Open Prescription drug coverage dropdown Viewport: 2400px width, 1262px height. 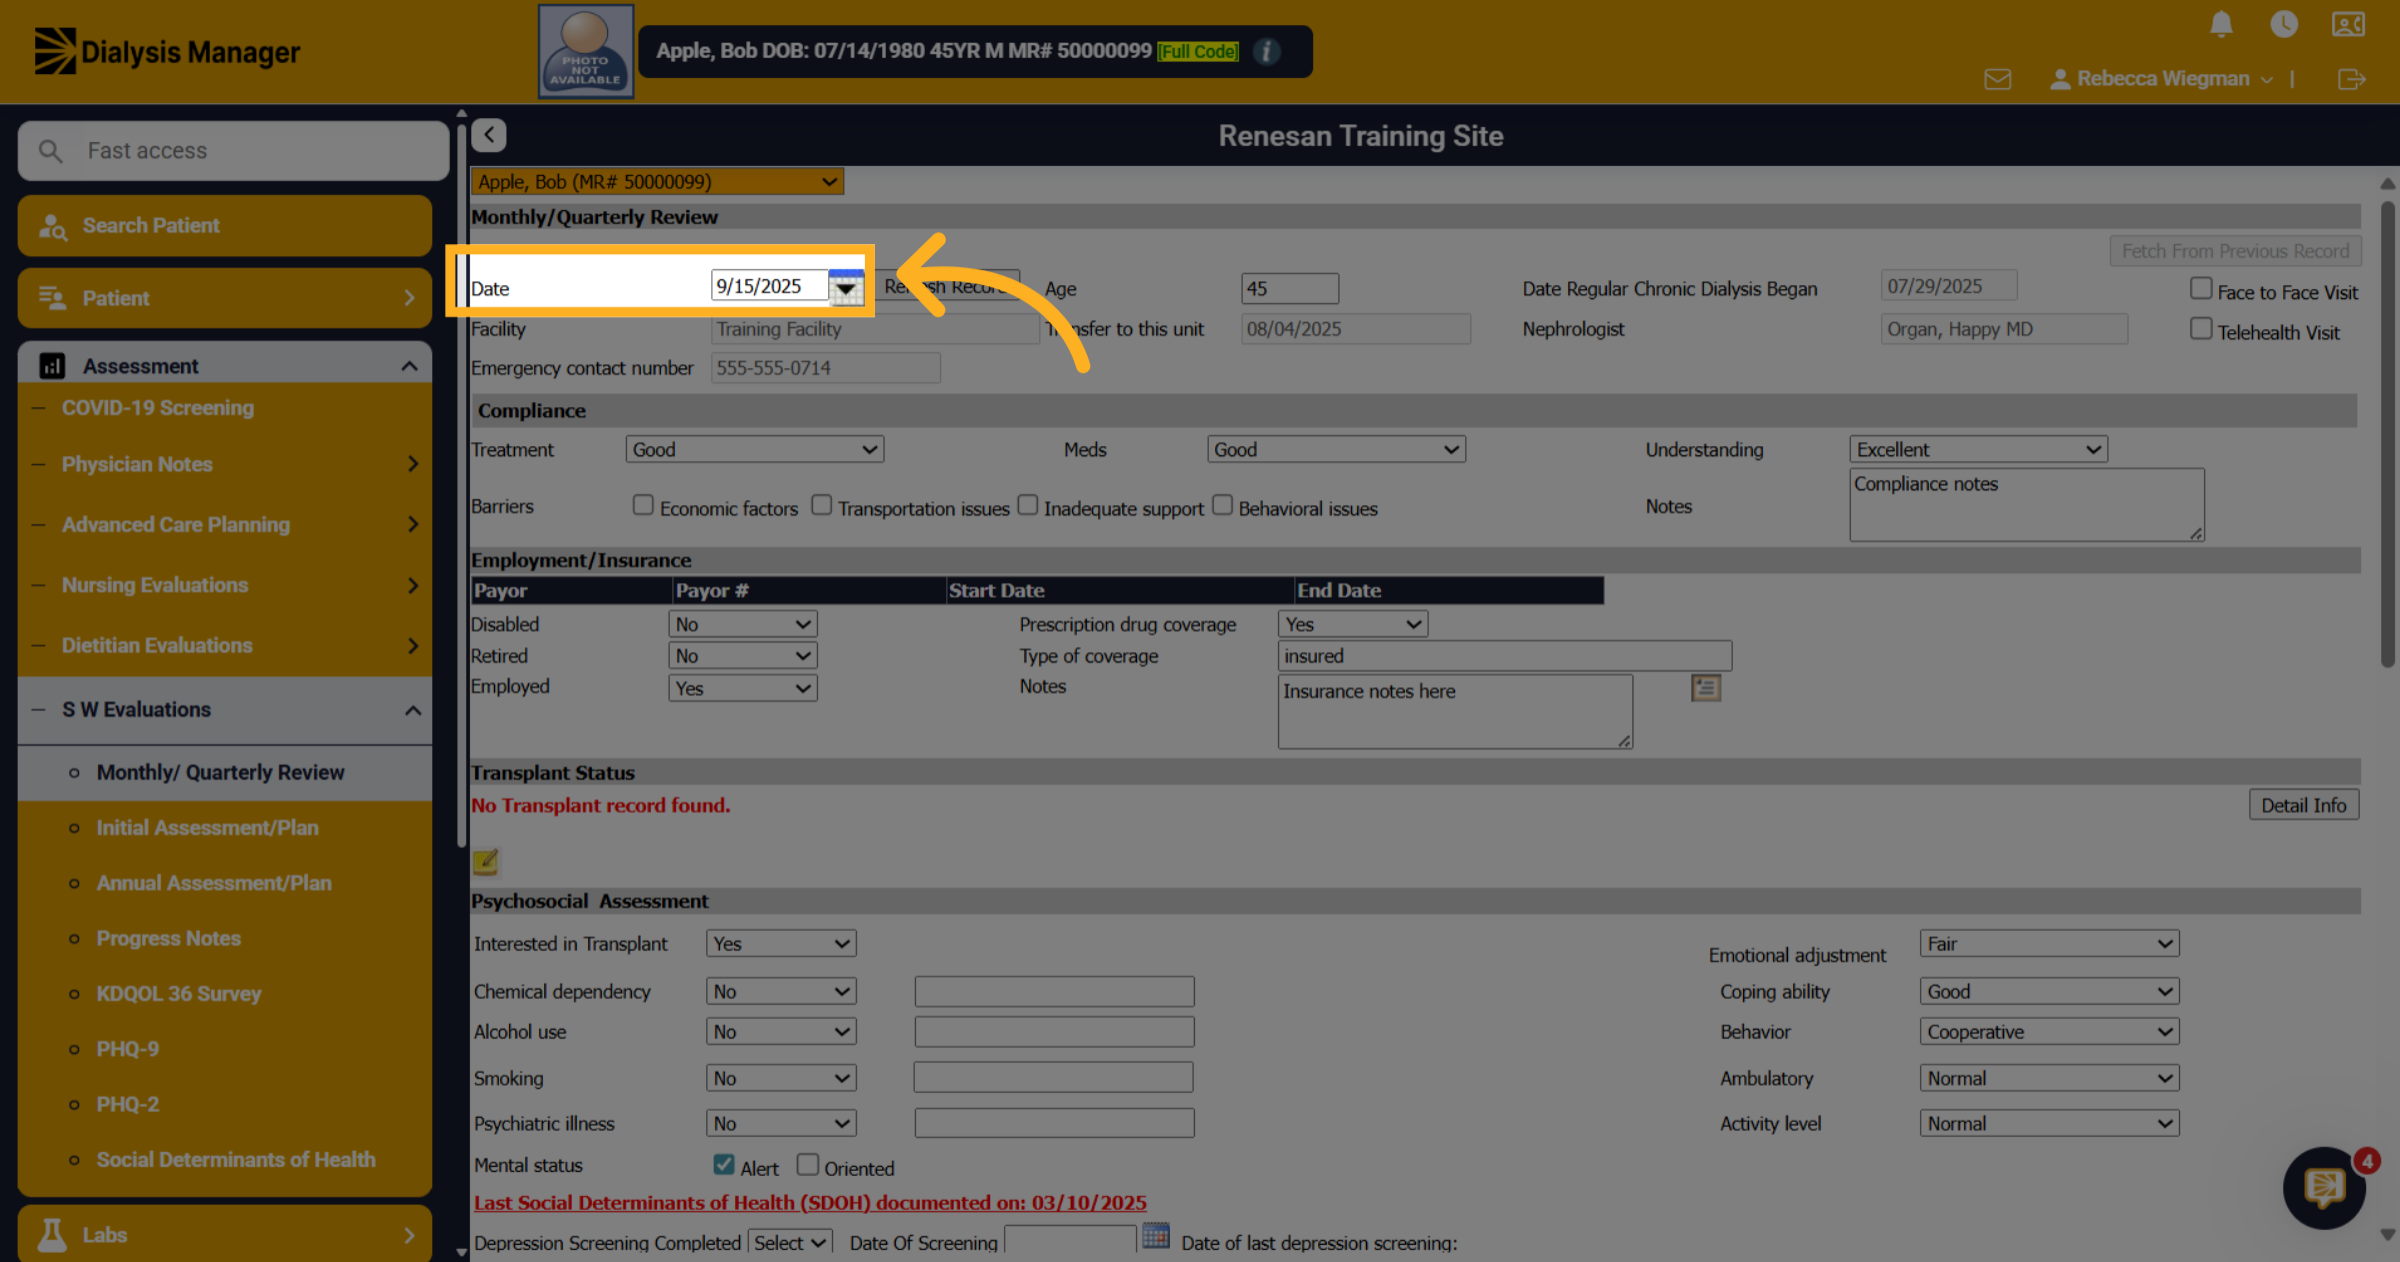[x=1353, y=624]
